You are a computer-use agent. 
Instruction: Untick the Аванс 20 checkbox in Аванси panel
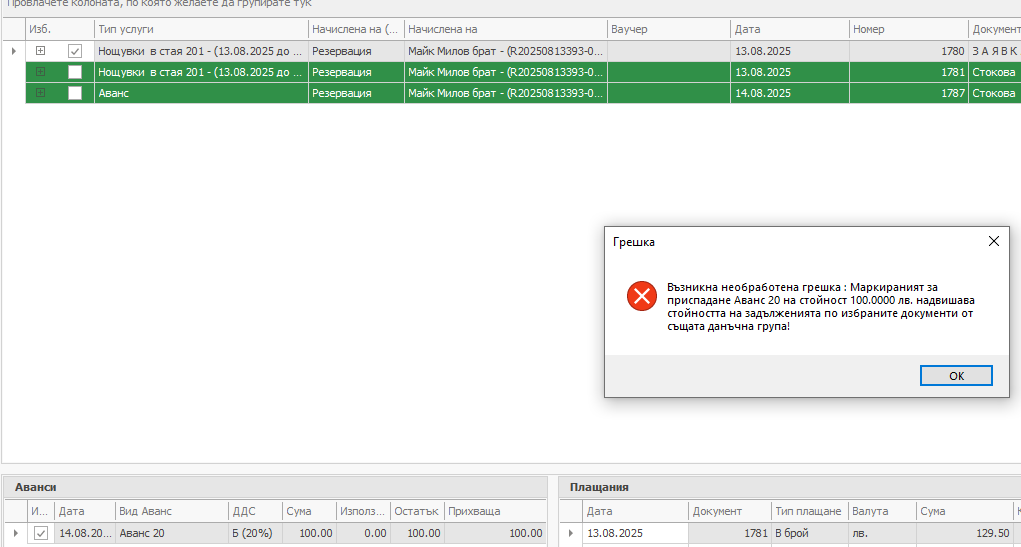(41, 533)
